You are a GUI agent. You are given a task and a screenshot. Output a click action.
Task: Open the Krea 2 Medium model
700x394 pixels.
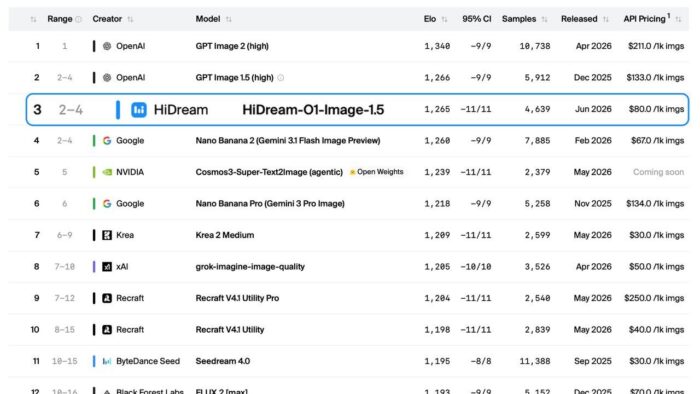coord(225,235)
